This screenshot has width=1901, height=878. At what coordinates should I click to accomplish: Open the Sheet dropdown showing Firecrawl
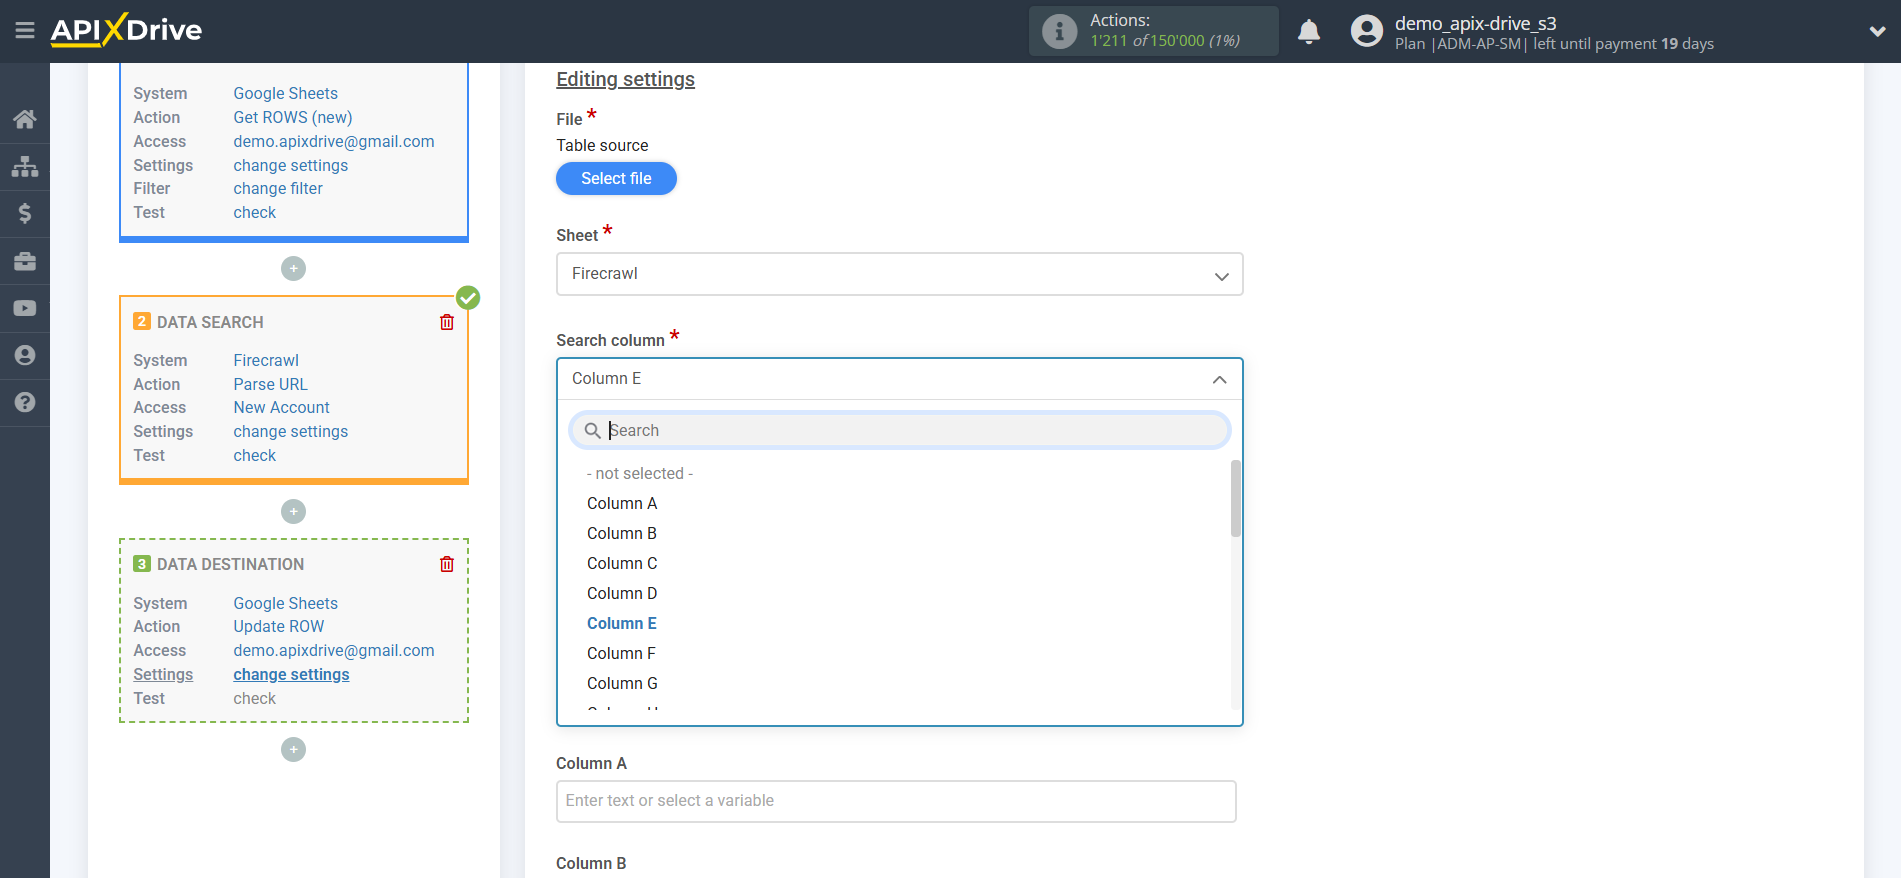899,274
